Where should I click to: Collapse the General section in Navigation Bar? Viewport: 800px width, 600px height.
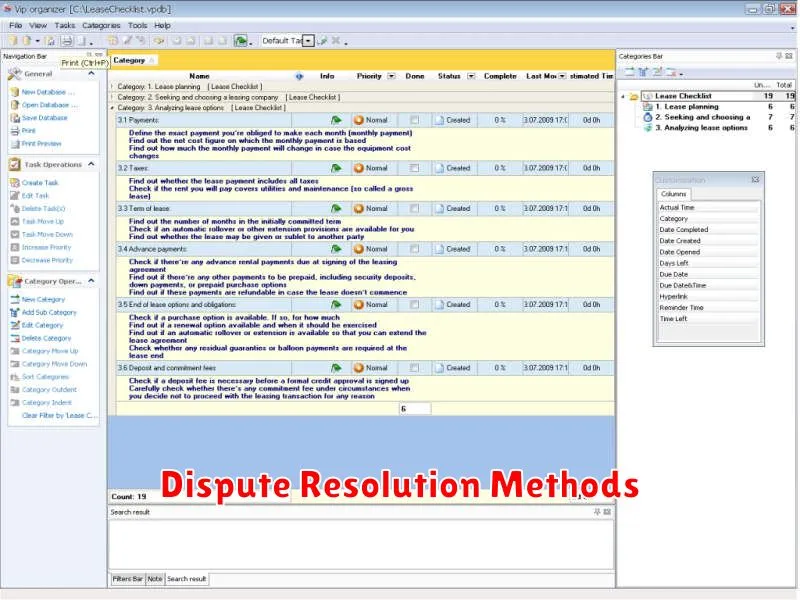coord(91,74)
